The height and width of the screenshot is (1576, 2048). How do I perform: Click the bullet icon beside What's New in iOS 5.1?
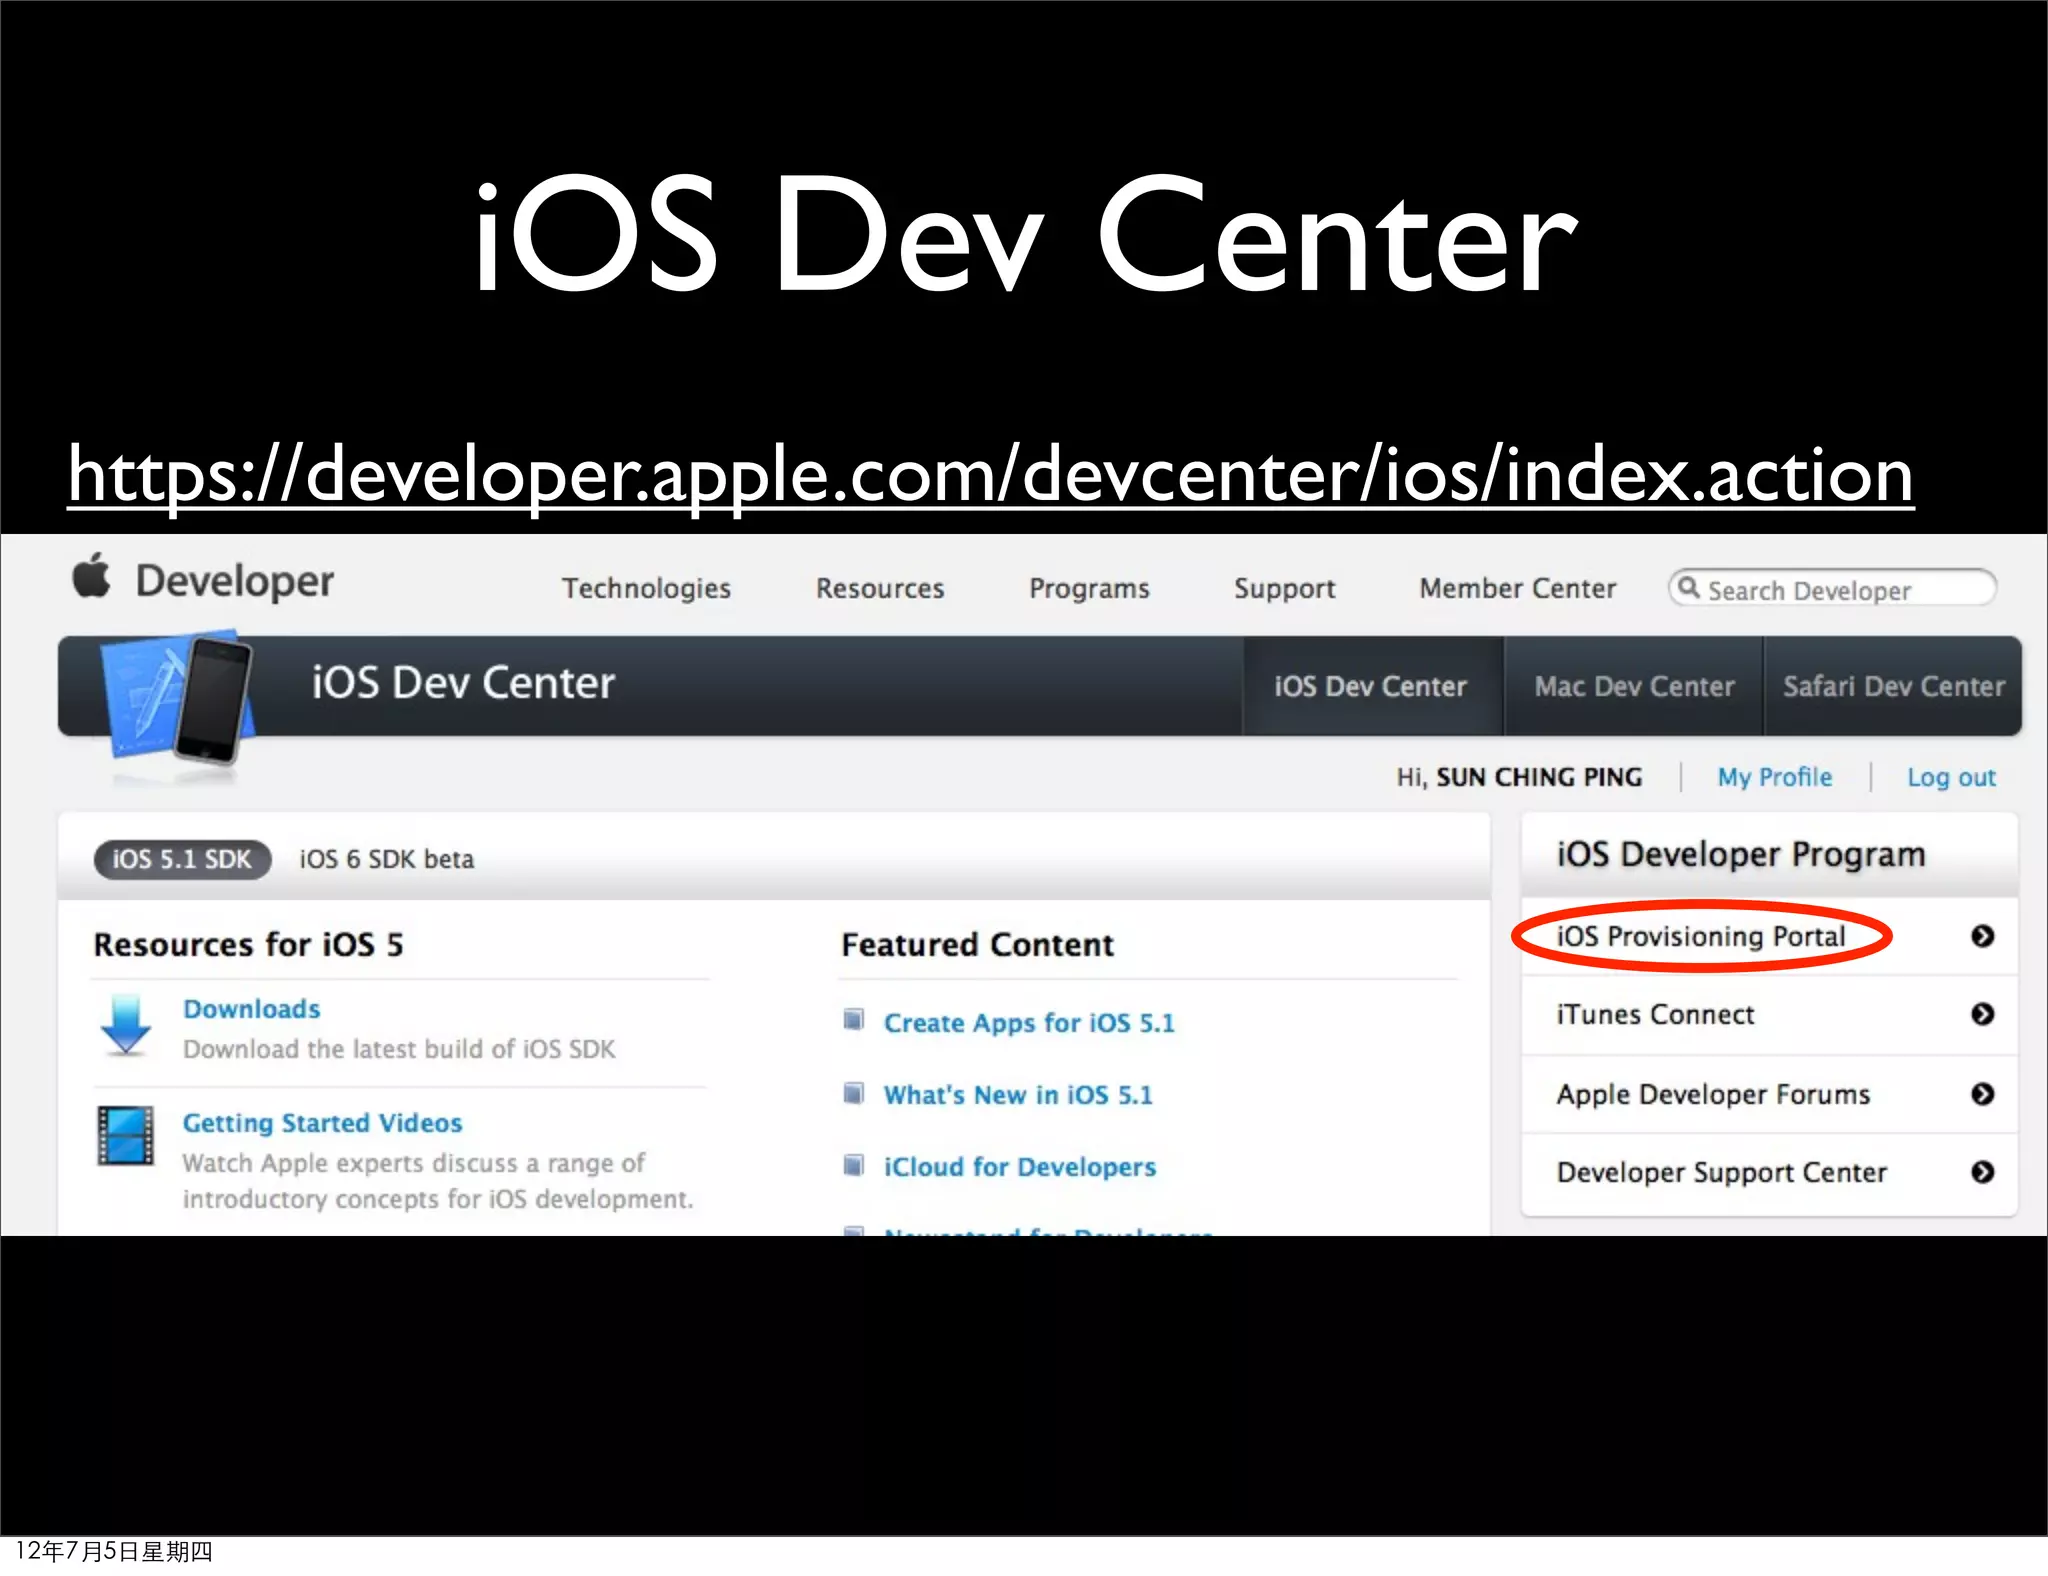(853, 1093)
